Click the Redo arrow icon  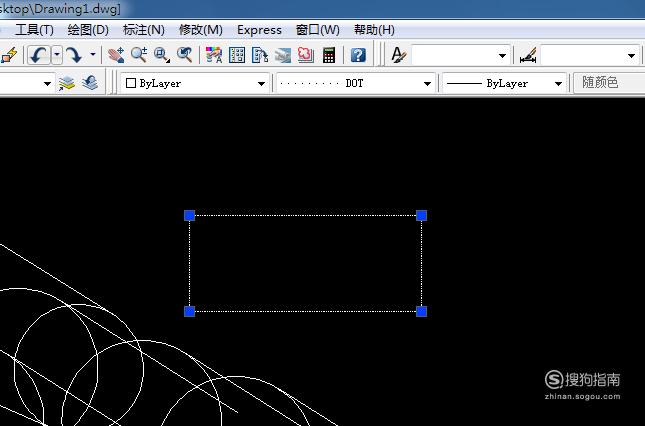[74, 55]
